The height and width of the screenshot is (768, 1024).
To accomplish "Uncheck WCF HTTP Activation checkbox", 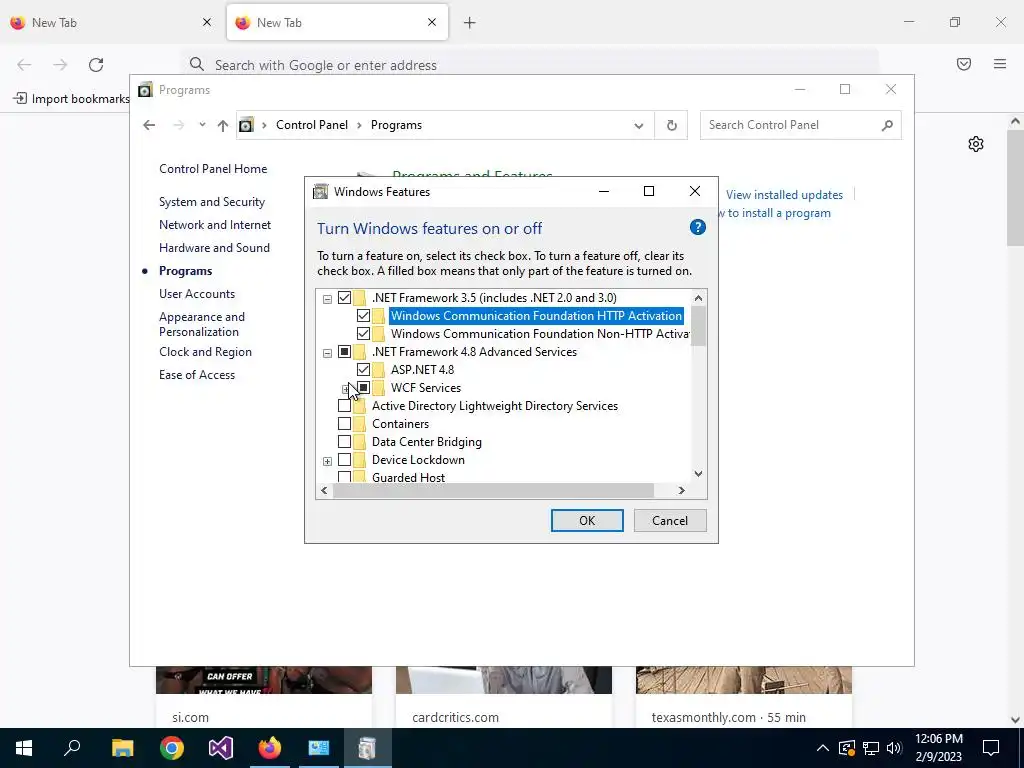I will 363,316.
